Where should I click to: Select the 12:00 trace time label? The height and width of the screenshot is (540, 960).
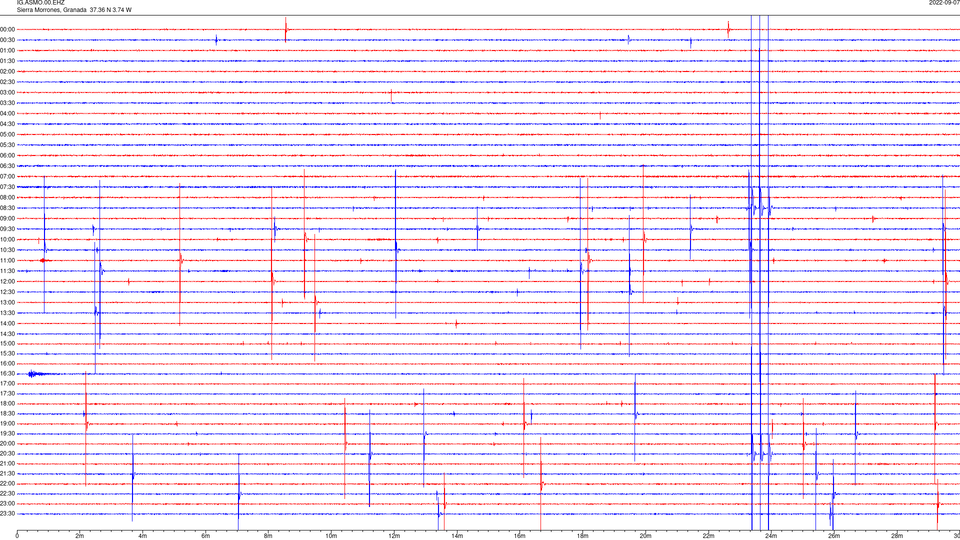coord(7,281)
